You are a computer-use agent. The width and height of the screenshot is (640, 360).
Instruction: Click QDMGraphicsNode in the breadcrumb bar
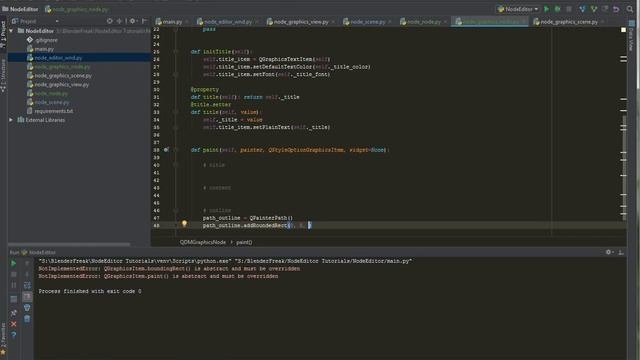point(203,242)
